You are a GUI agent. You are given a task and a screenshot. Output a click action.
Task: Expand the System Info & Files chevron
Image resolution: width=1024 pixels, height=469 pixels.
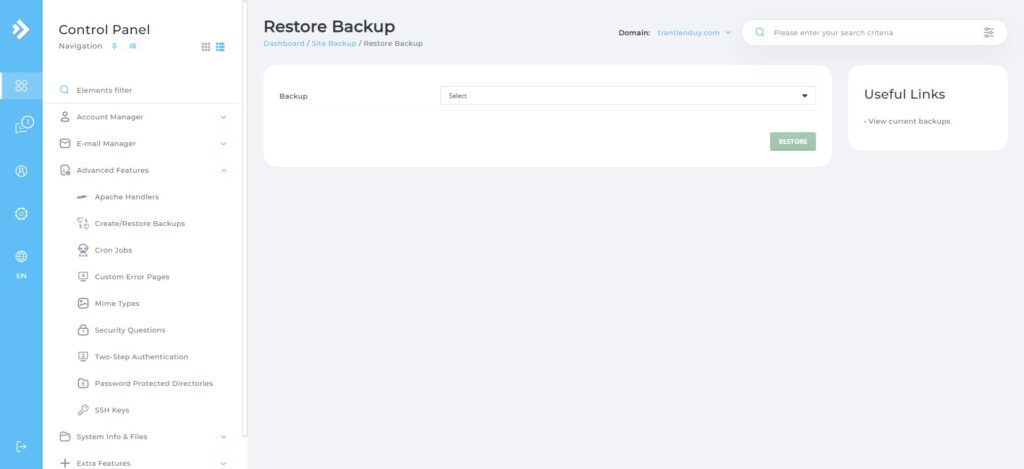point(223,437)
